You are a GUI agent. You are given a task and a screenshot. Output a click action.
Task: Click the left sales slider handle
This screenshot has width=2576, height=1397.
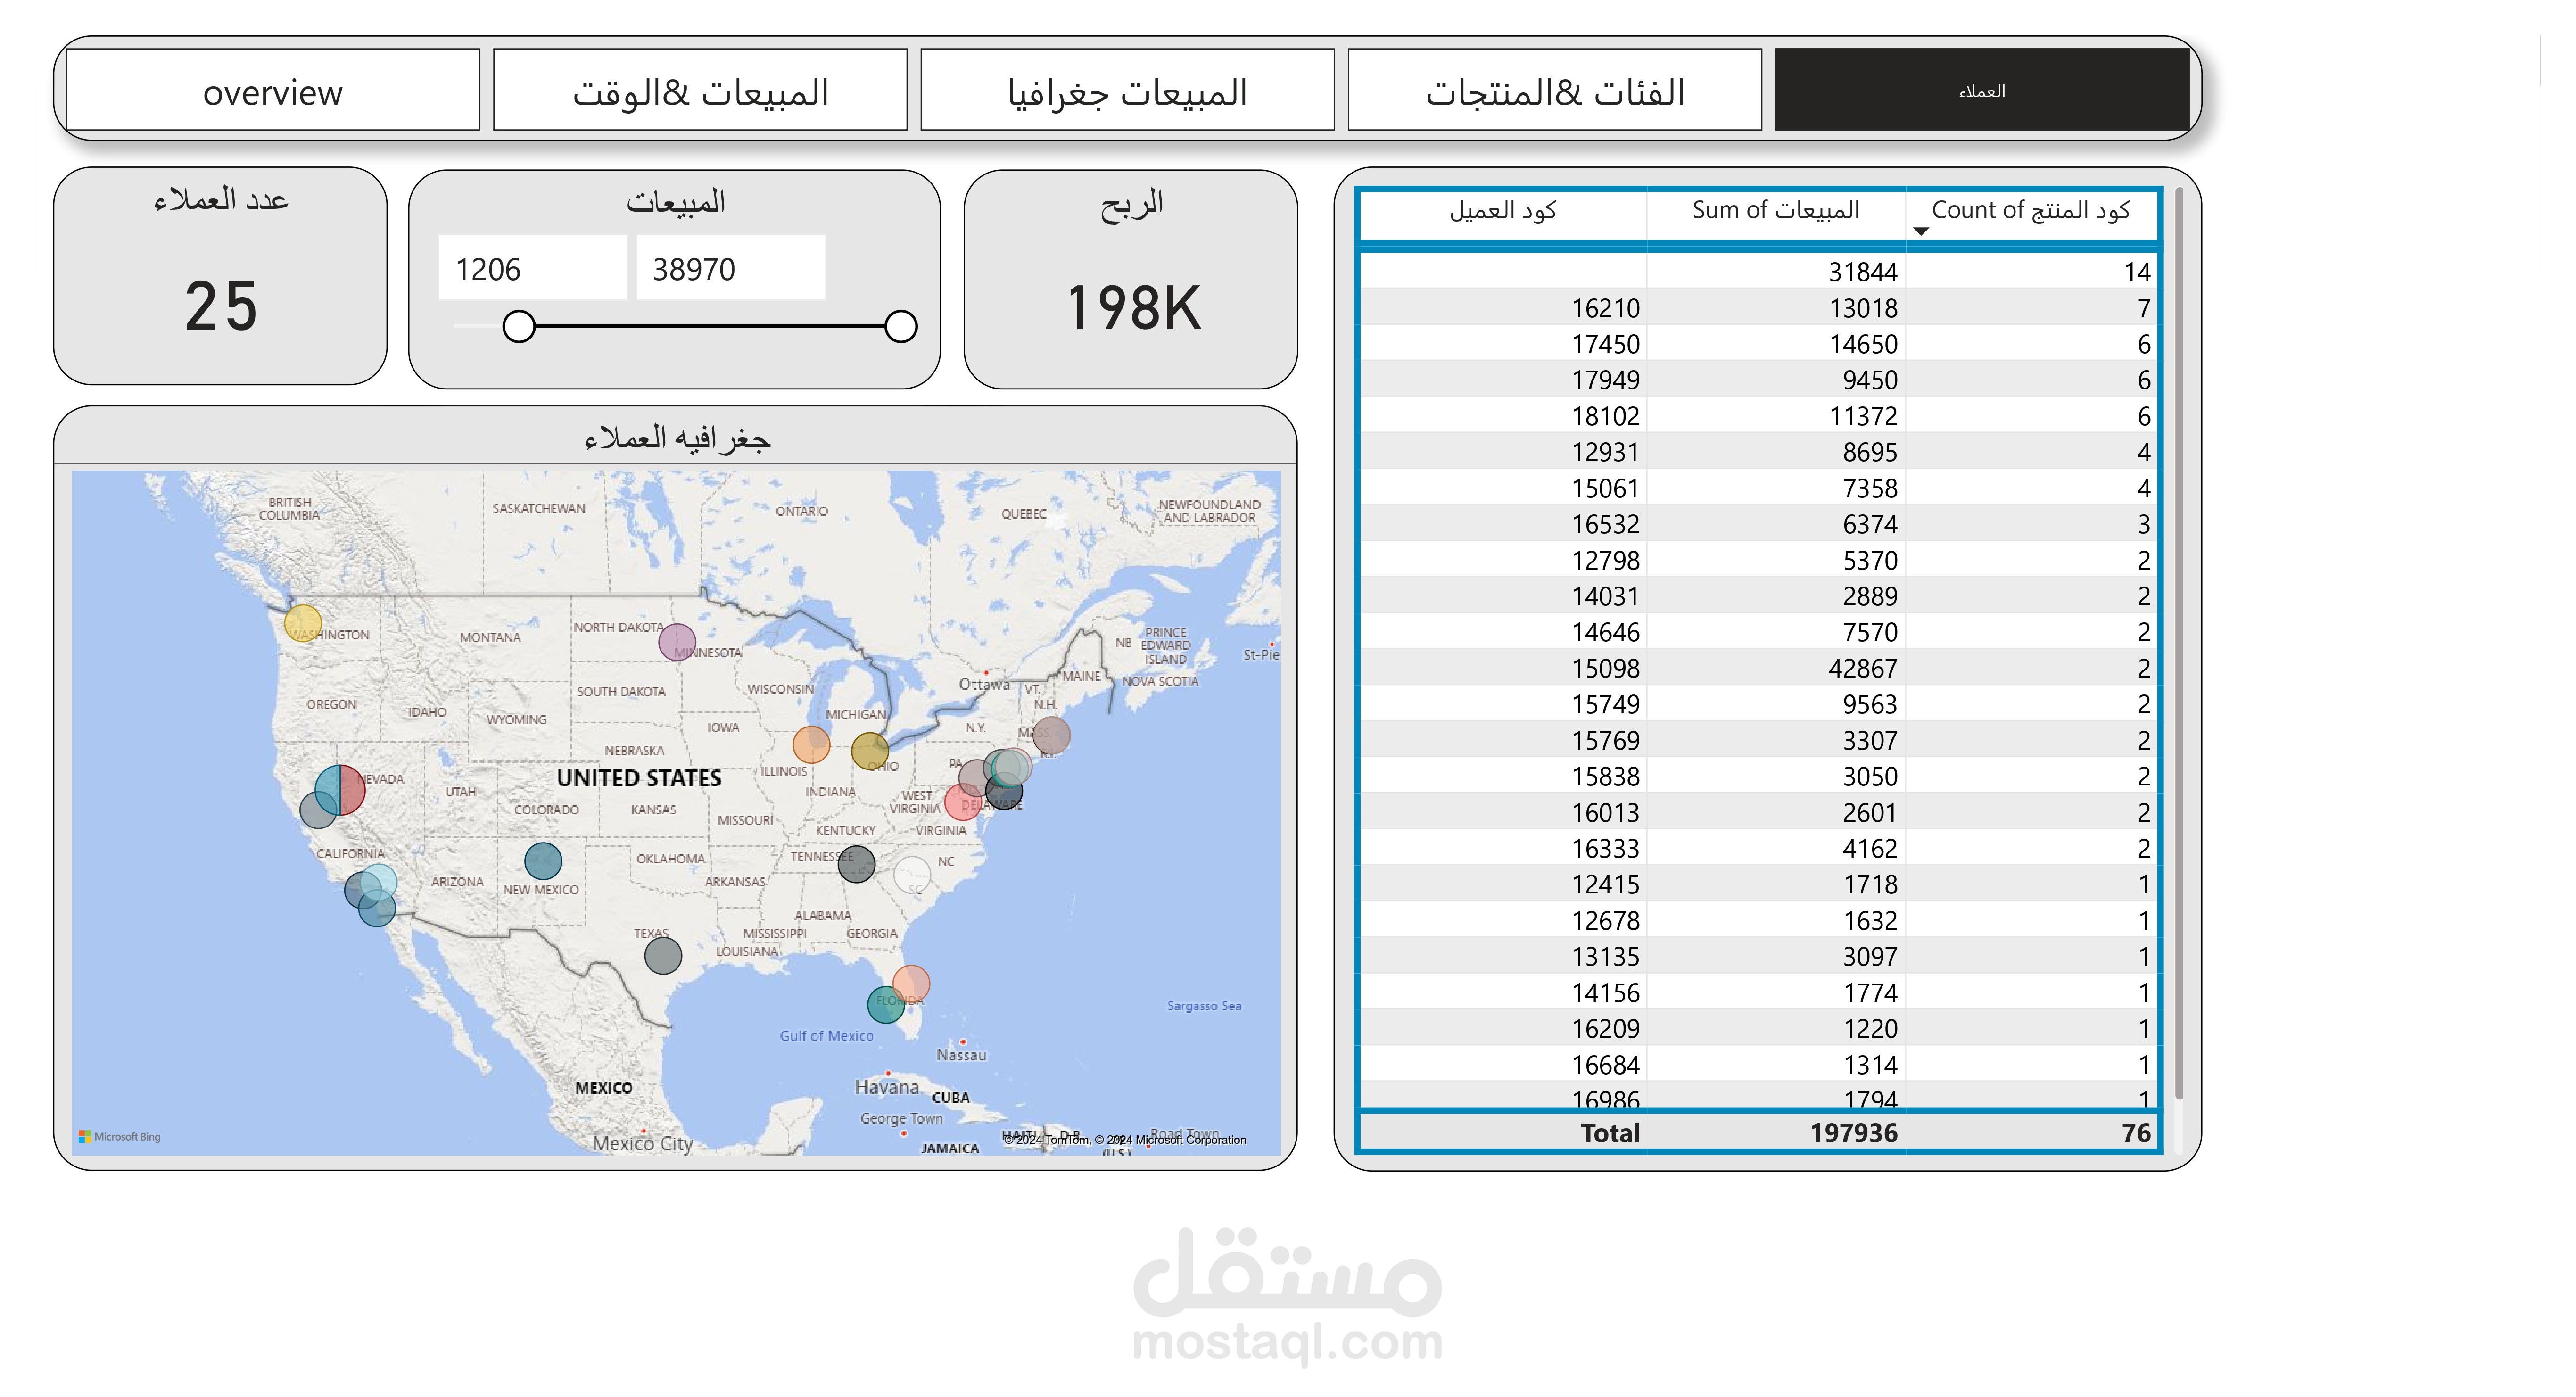518,326
